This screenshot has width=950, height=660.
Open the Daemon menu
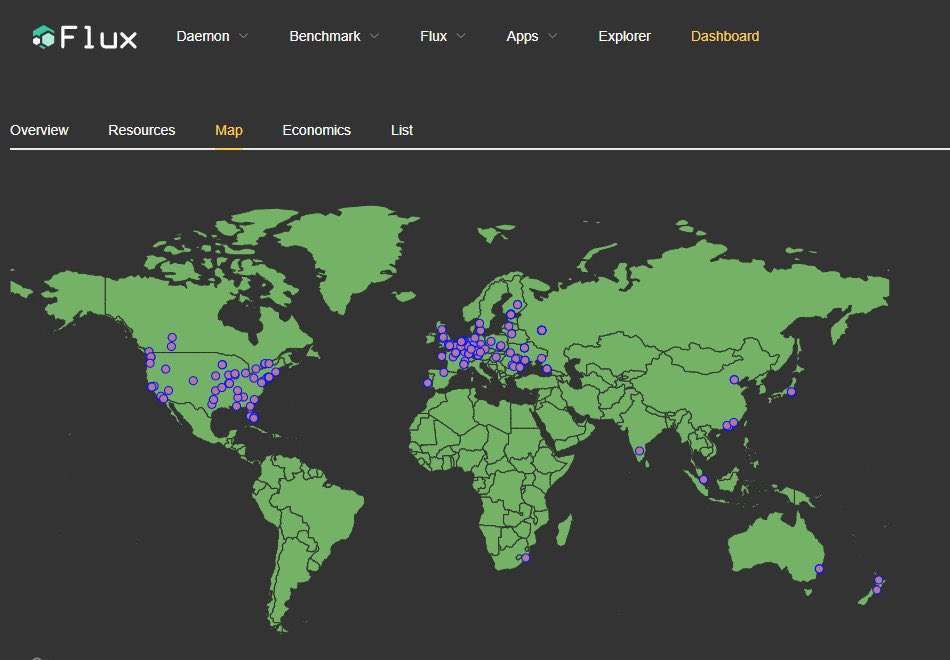(202, 36)
